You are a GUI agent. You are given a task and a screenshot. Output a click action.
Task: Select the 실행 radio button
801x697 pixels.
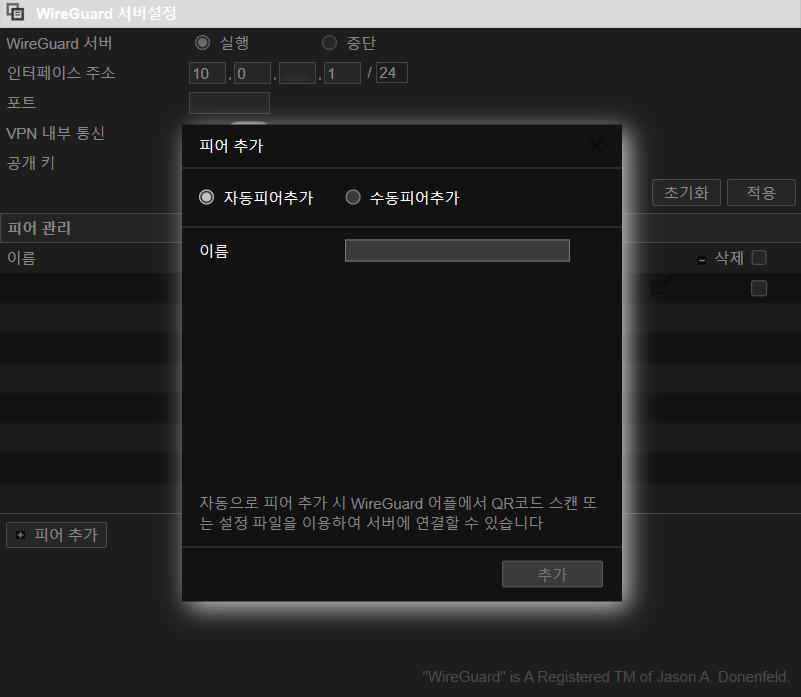pos(203,43)
